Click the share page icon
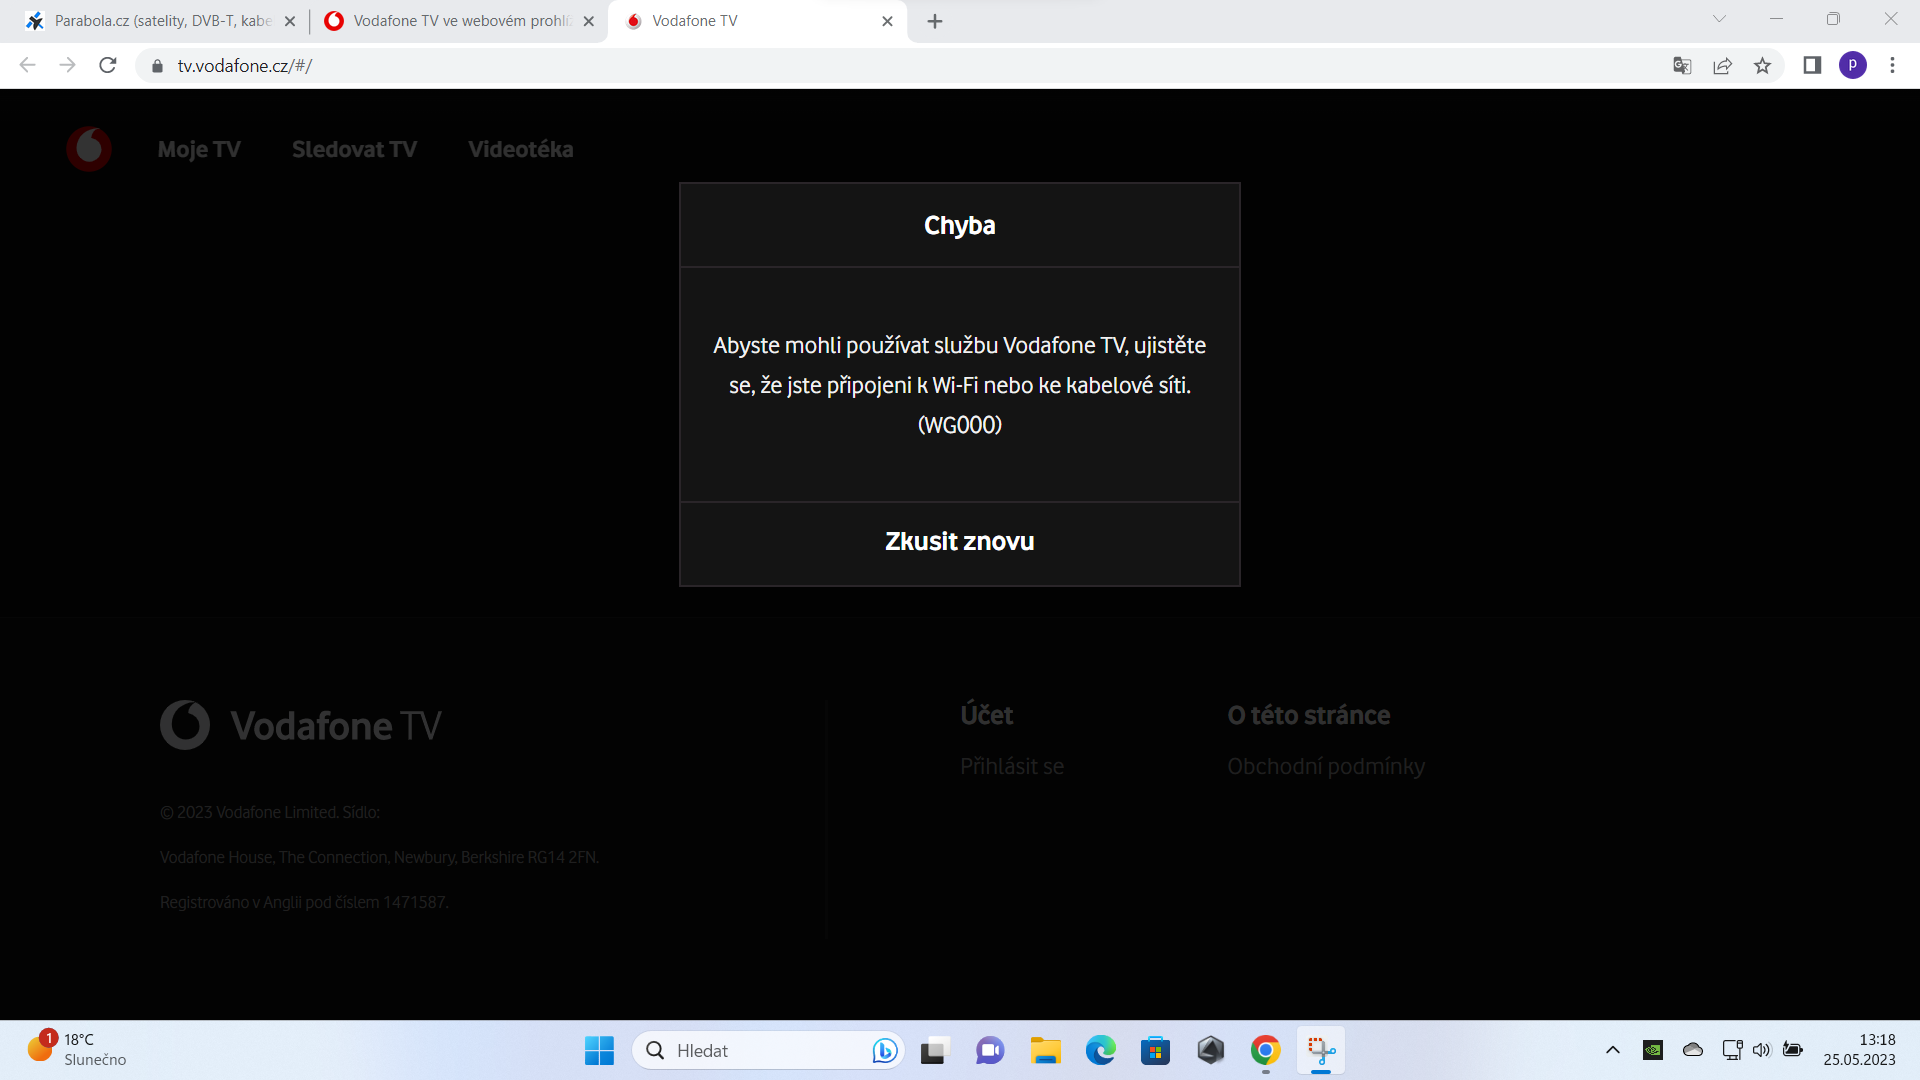 1722,66
